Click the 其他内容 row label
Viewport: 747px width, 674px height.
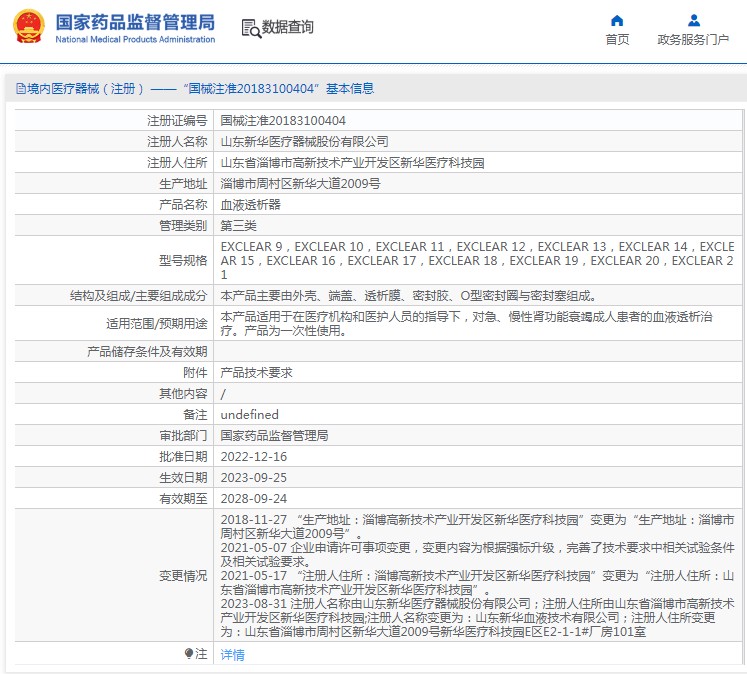pyautogui.click(x=183, y=393)
